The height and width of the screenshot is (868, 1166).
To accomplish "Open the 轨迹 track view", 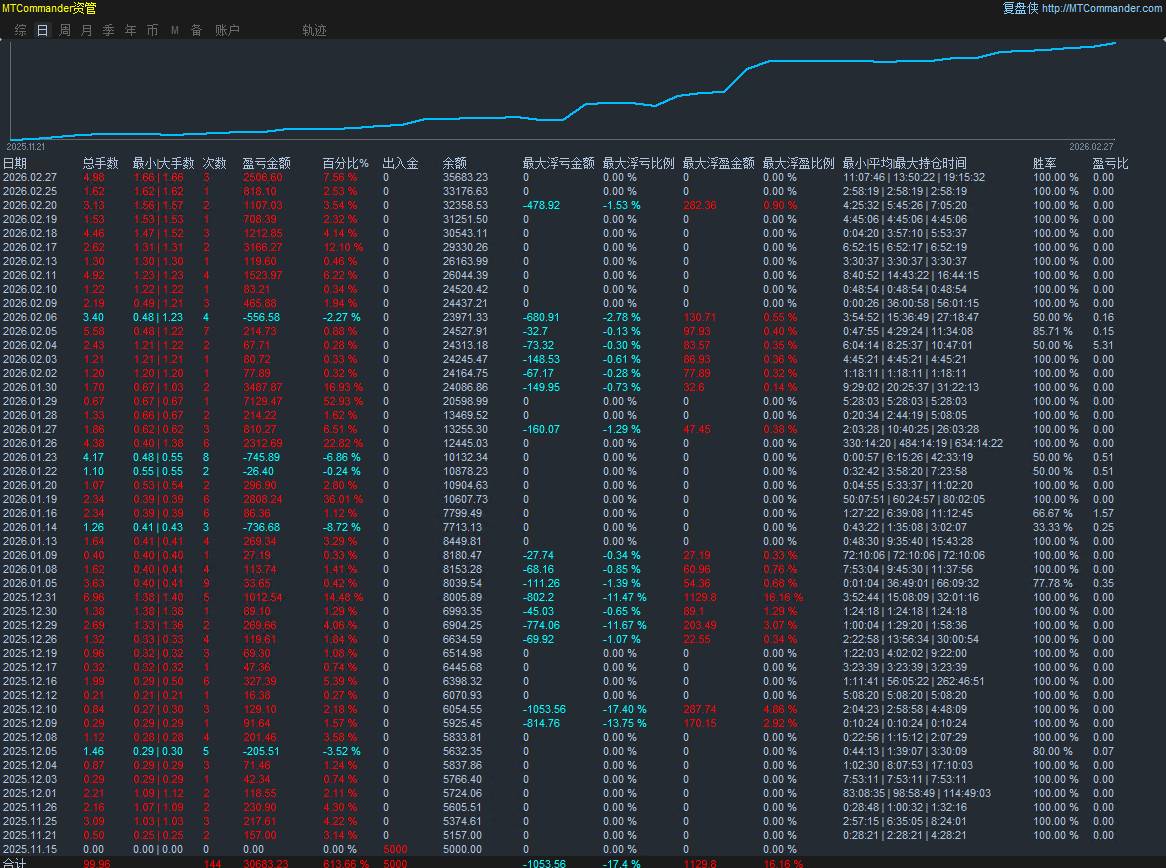I will [x=314, y=30].
